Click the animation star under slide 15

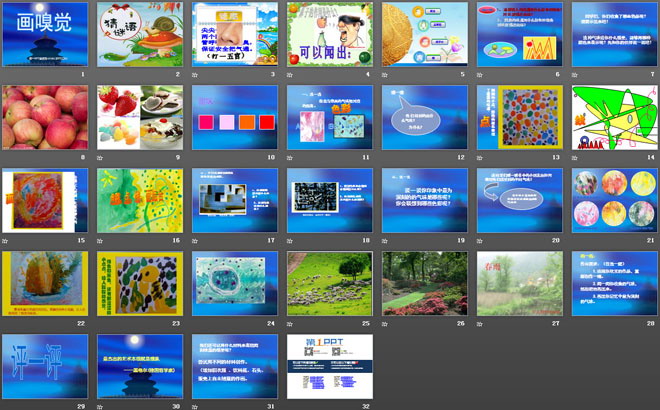(x=5, y=241)
